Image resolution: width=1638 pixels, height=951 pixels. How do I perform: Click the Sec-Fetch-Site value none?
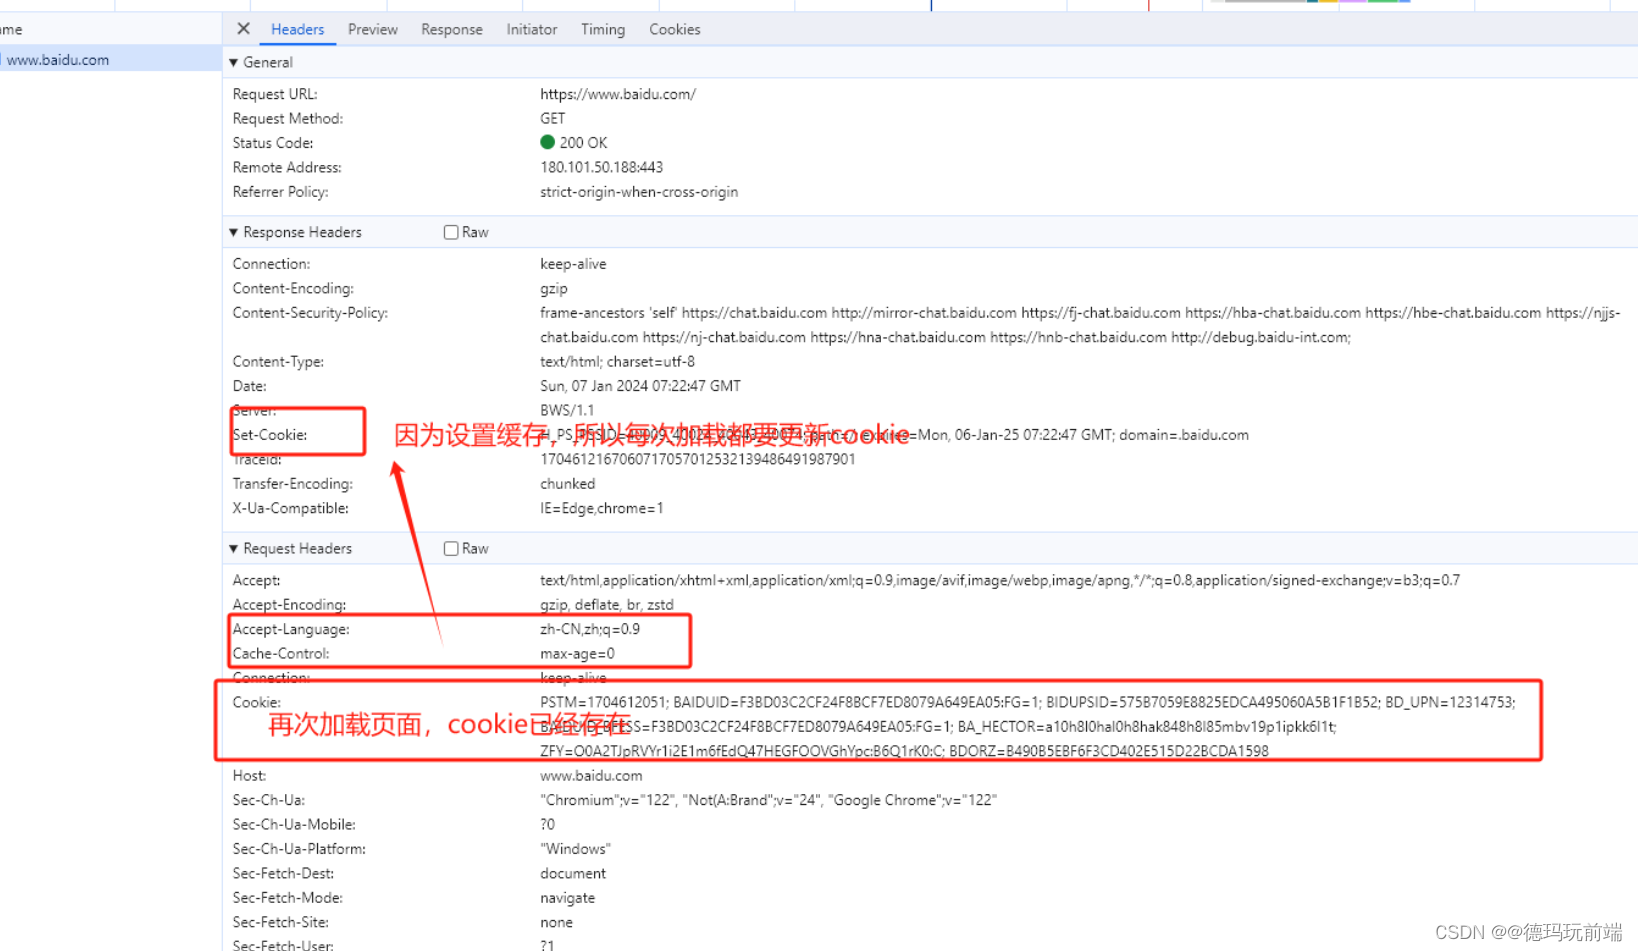click(x=557, y=923)
